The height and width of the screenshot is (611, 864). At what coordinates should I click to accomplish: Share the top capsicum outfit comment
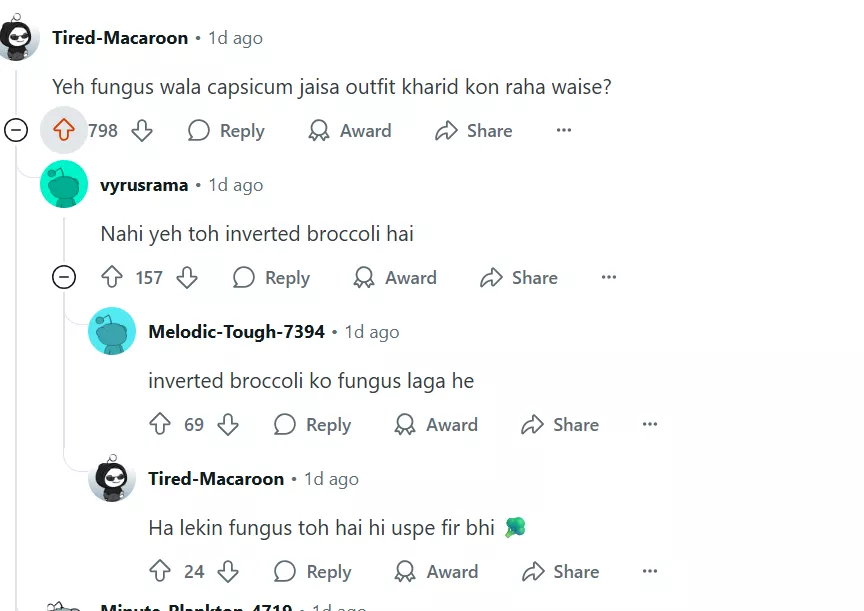pyautogui.click(x=473, y=131)
